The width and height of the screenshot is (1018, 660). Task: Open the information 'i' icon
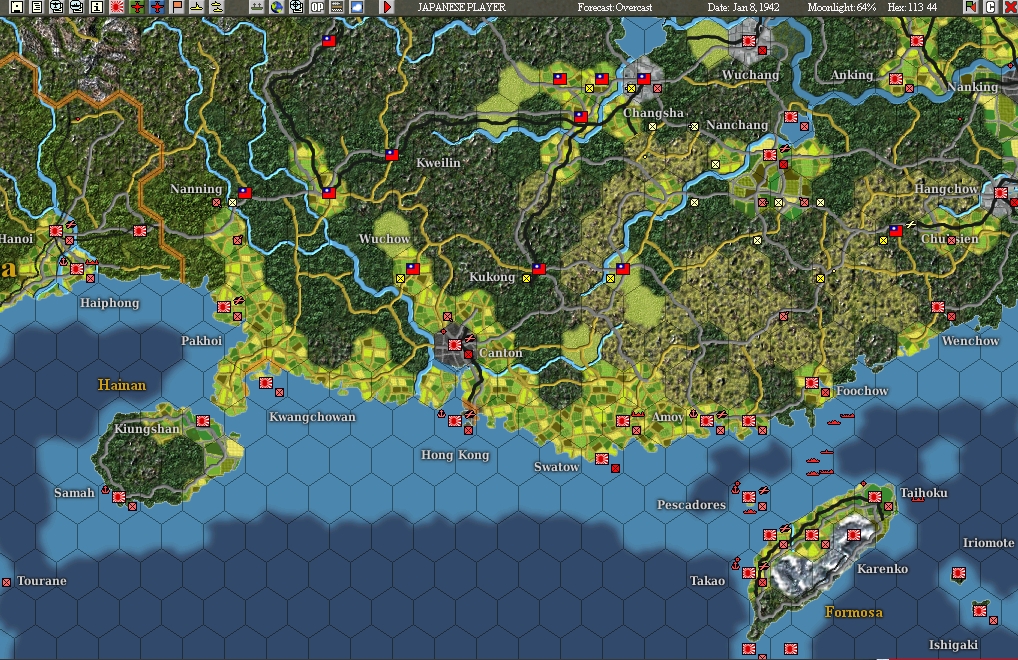tap(97, 7)
